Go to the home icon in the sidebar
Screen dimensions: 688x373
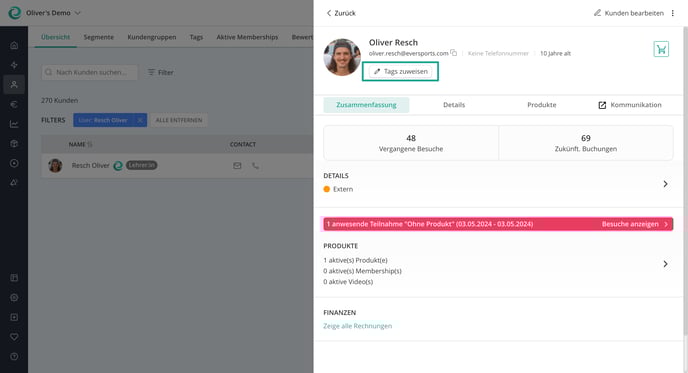(x=14, y=45)
